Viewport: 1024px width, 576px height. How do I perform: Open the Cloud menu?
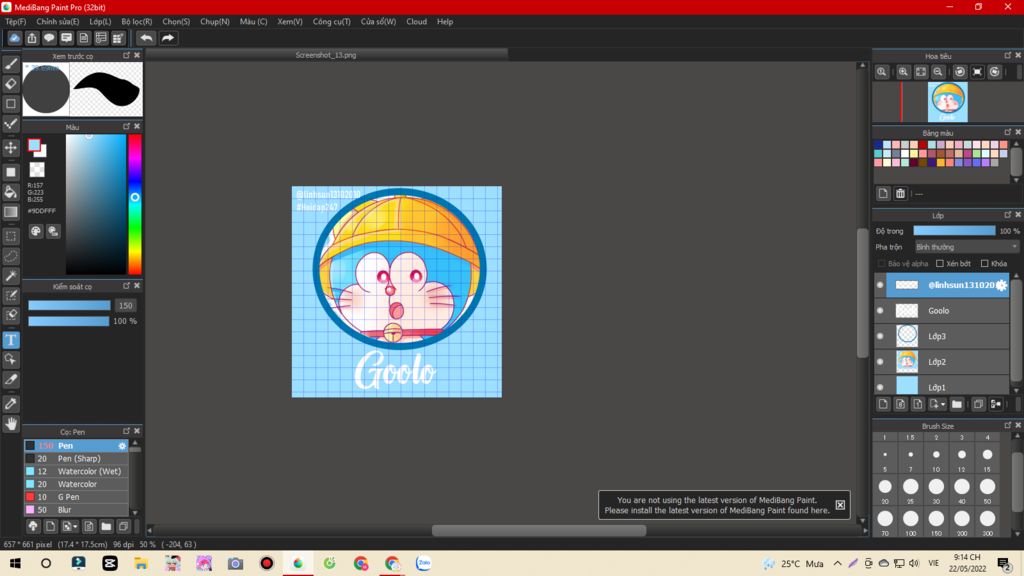click(x=416, y=22)
